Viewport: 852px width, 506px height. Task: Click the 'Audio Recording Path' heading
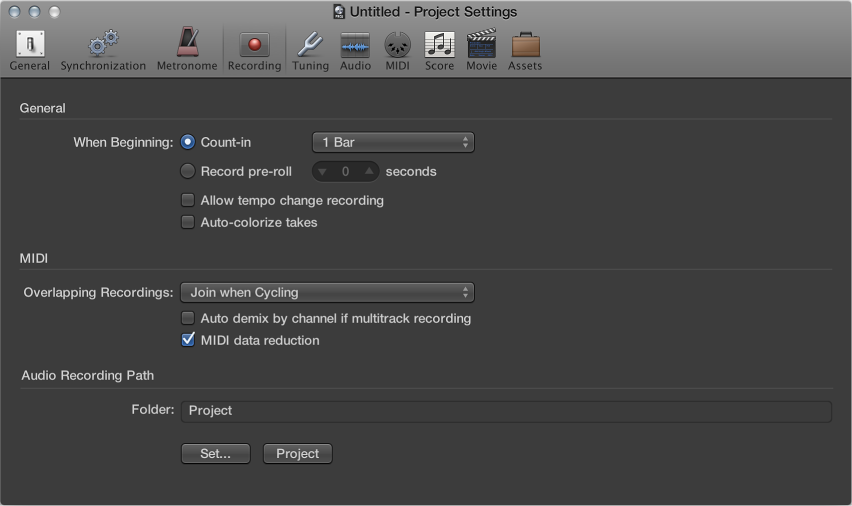point(87,375)
